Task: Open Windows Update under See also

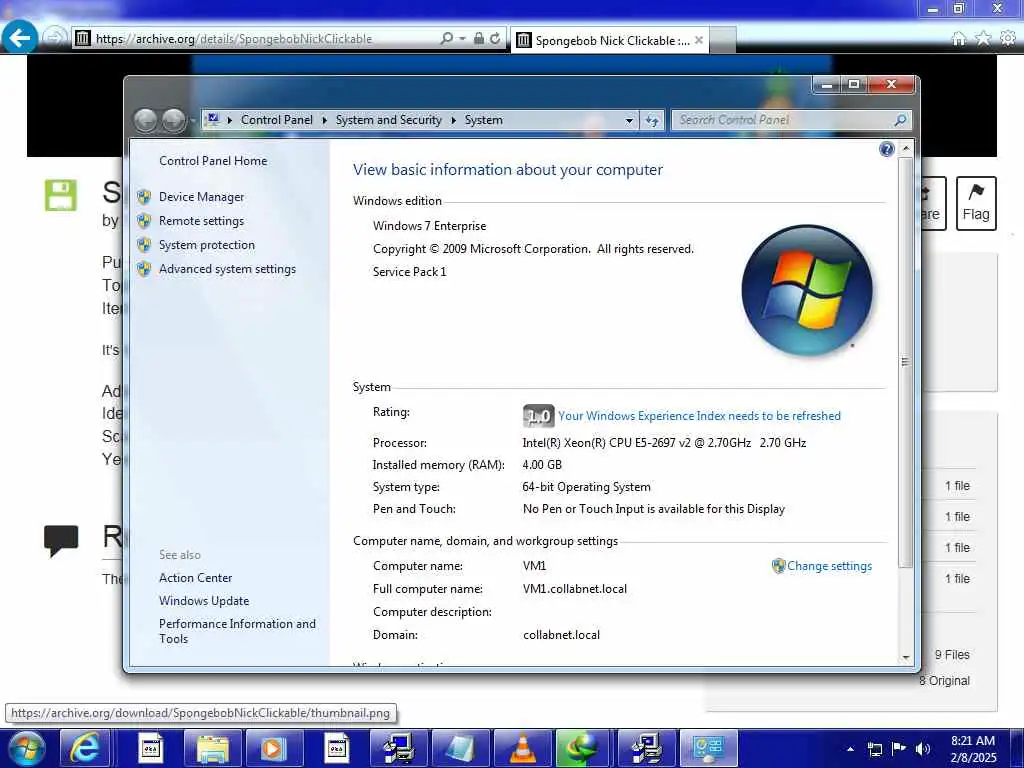Action: (204, 601)
